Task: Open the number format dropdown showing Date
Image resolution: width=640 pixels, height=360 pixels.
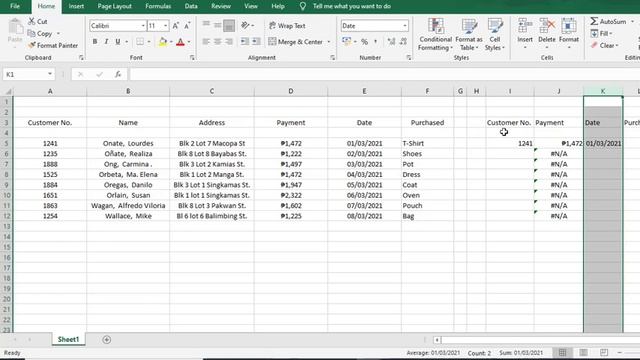Action: coord(404,26)
